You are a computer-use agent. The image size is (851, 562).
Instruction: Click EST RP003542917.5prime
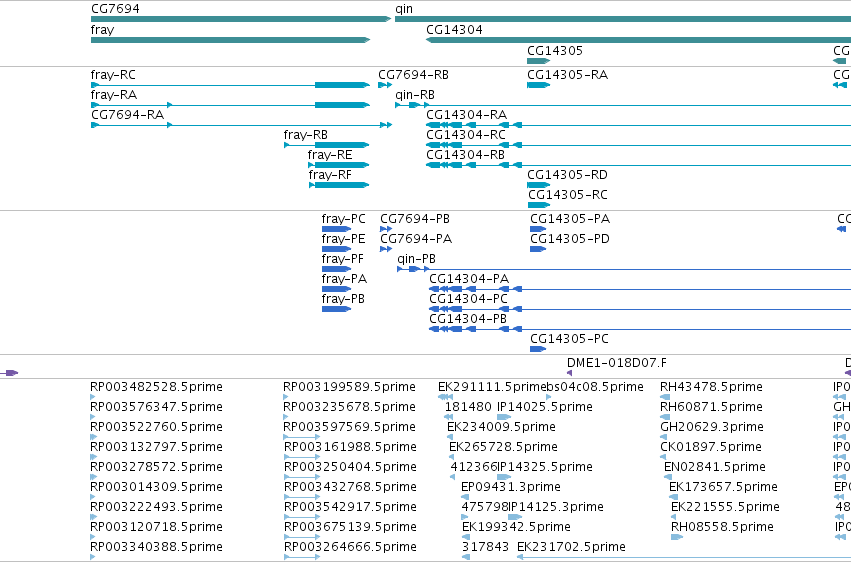coord(351,507)
